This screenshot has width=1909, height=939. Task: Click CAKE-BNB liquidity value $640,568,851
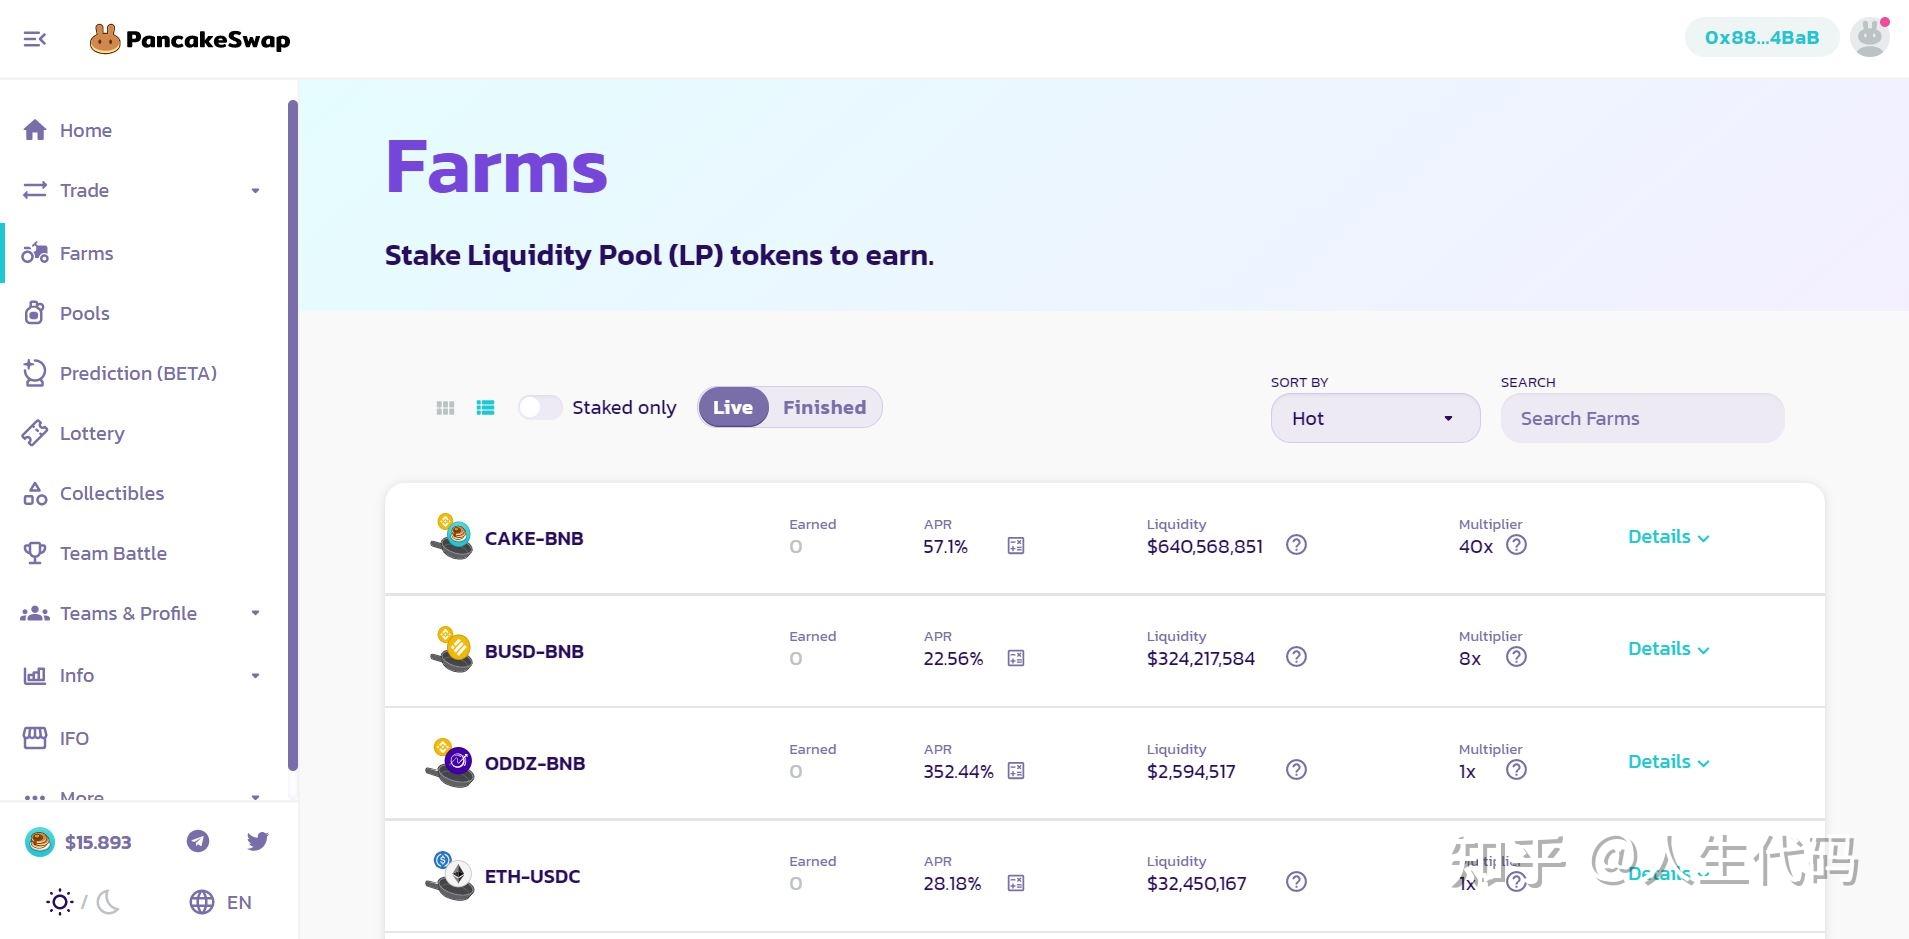click(x=1205, y=547)
